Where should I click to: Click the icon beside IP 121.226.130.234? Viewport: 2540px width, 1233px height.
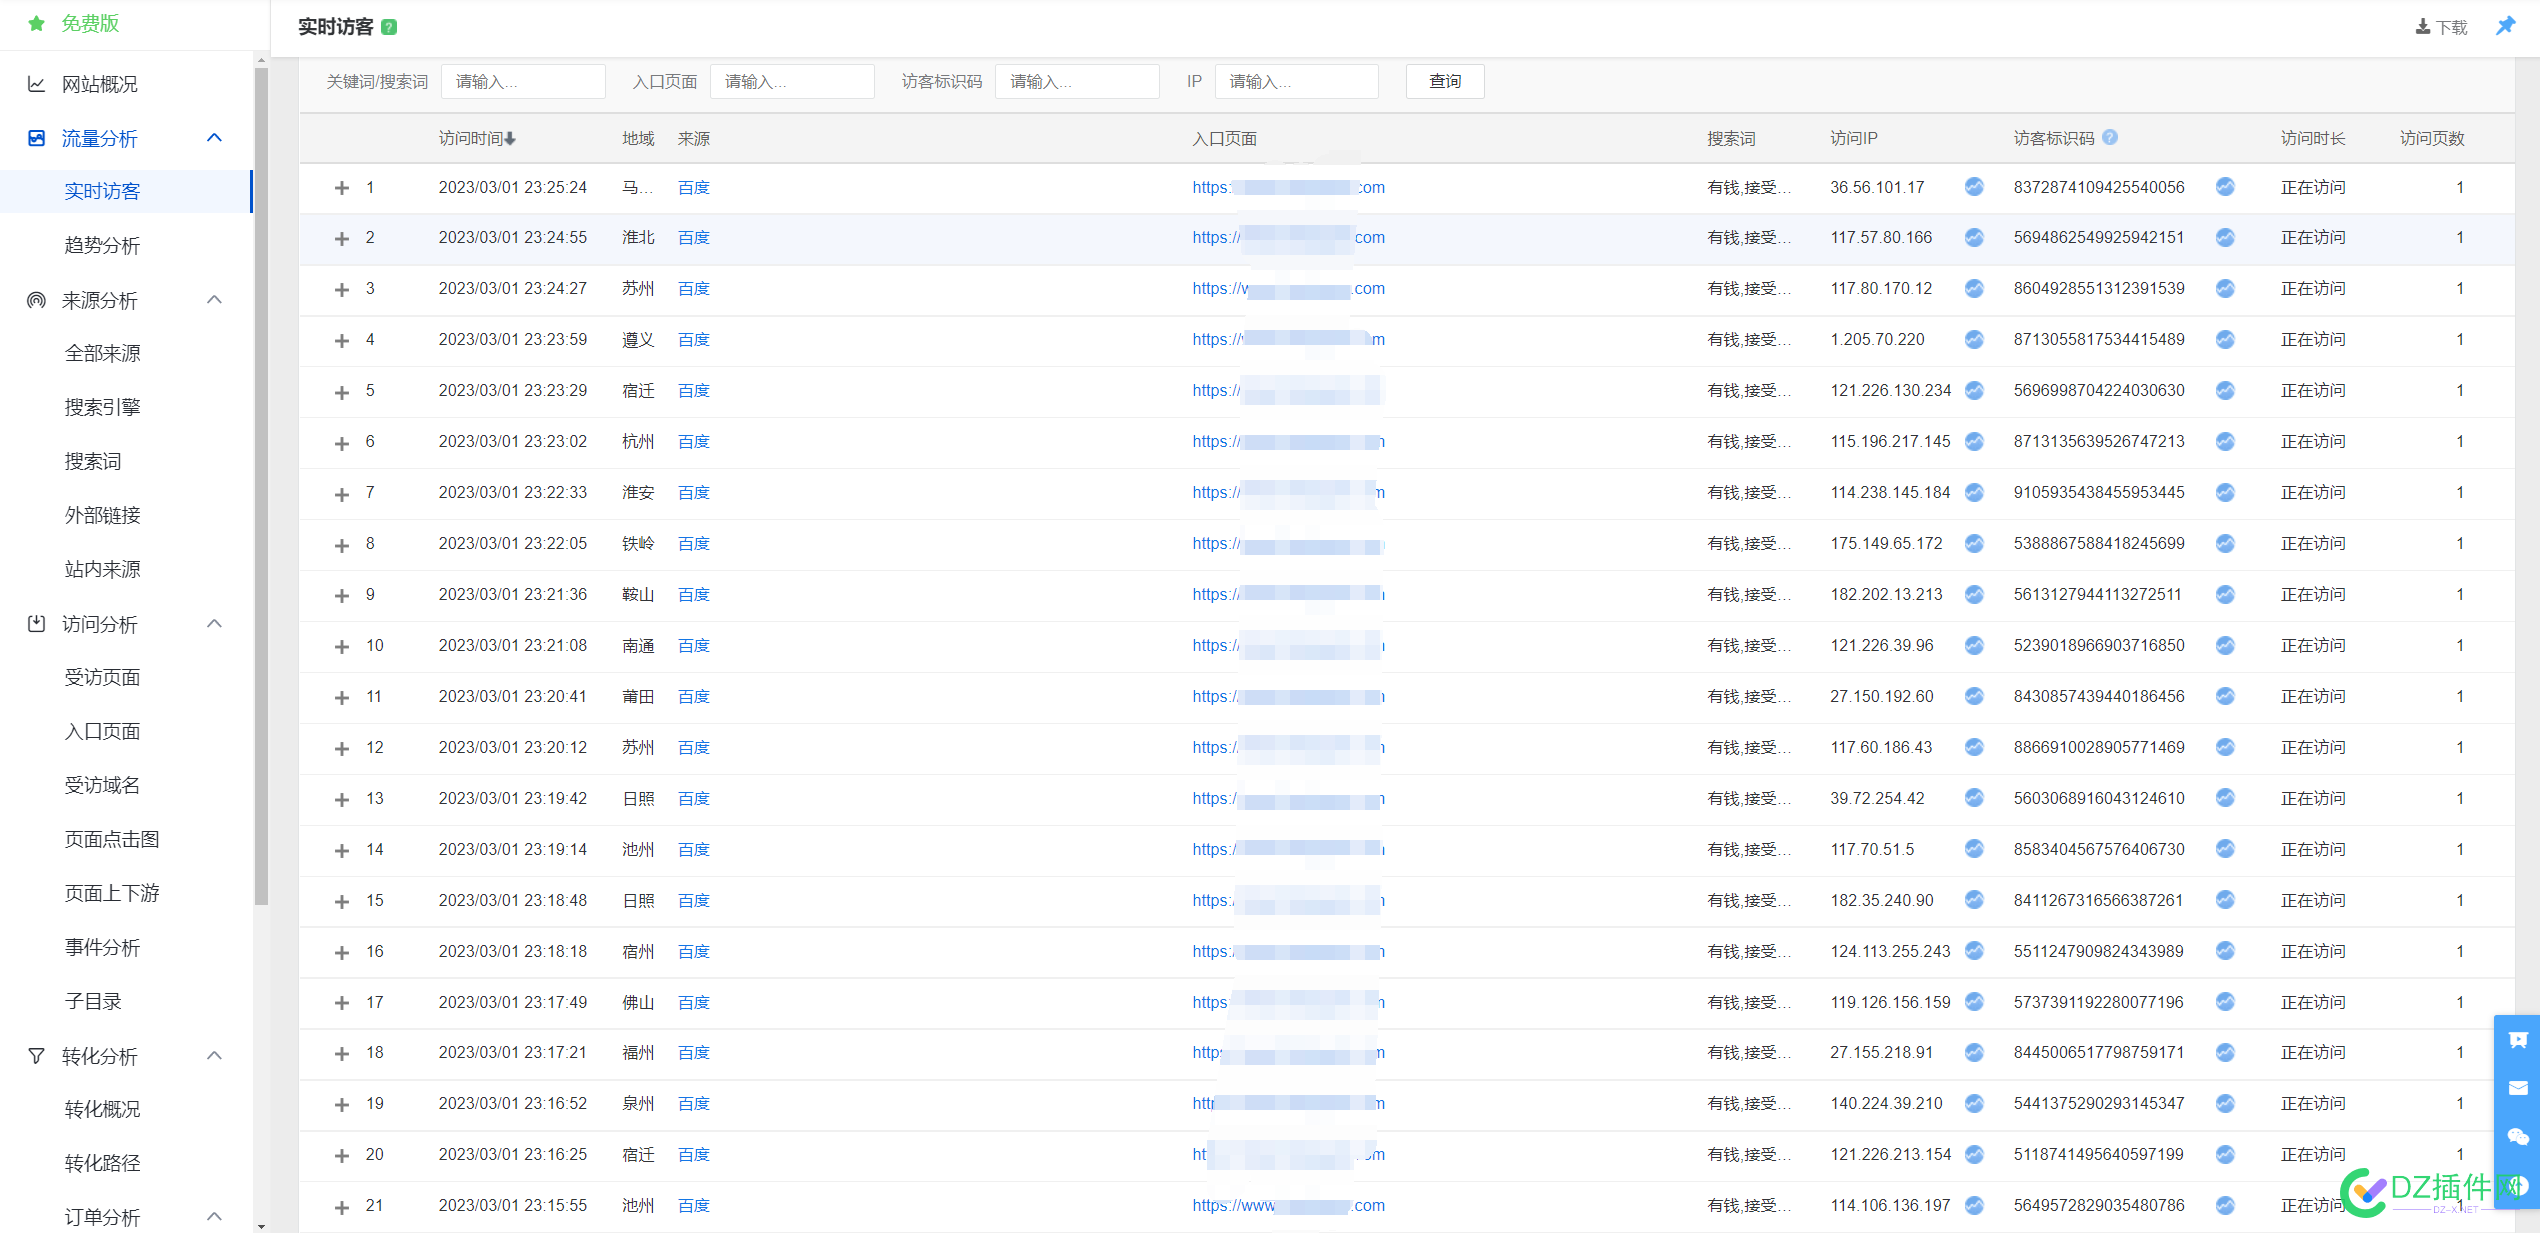click(x=1974, y=390)
